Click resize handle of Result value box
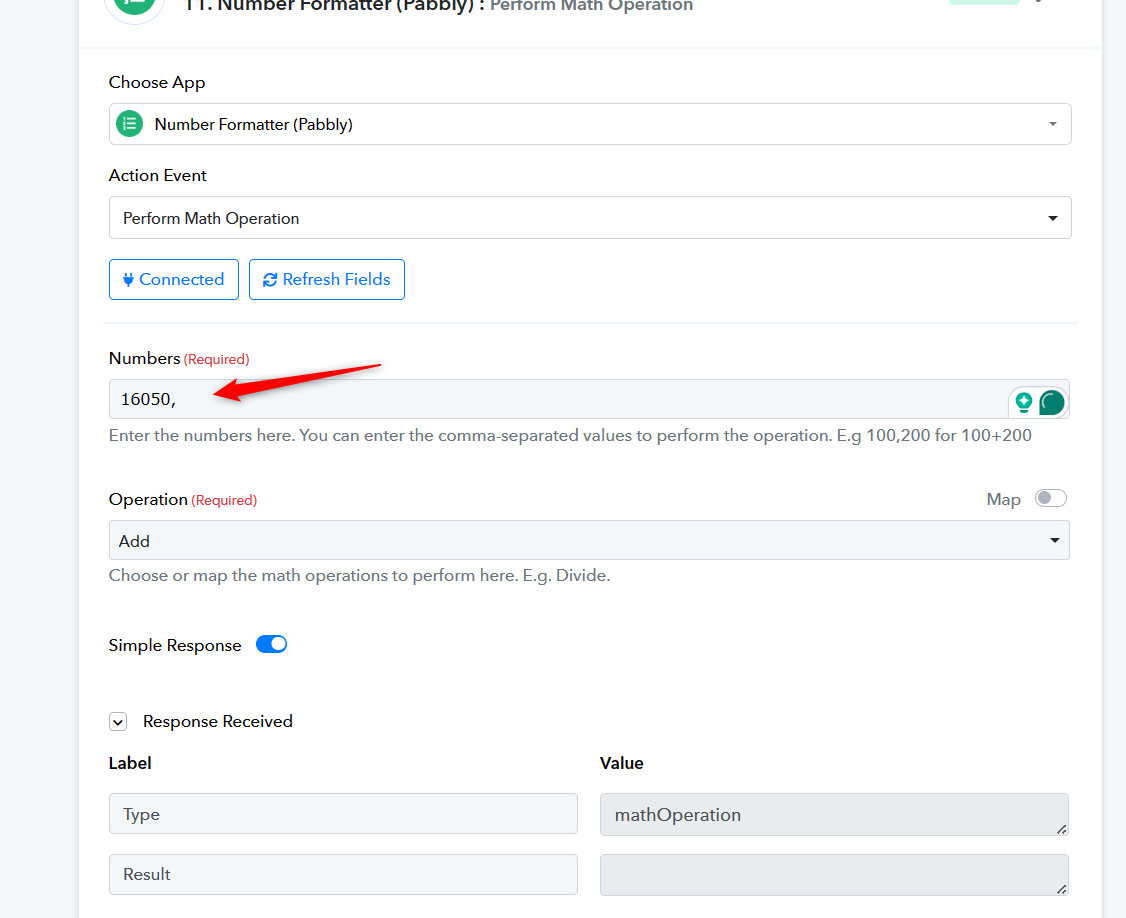1126x918 pixels. pyautogui.click(x=1061, y=889)
